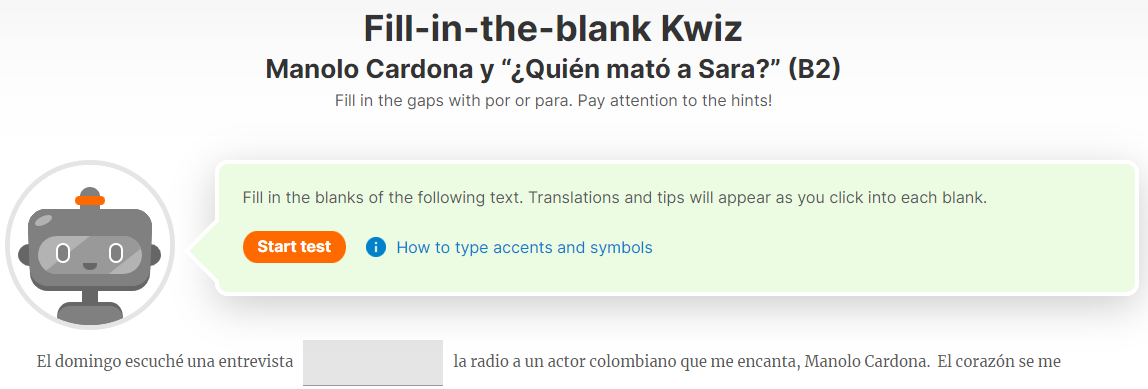Click the robot's smiling mouth
The width and height of the screenshot is (1148, 389).
[89, 265]
